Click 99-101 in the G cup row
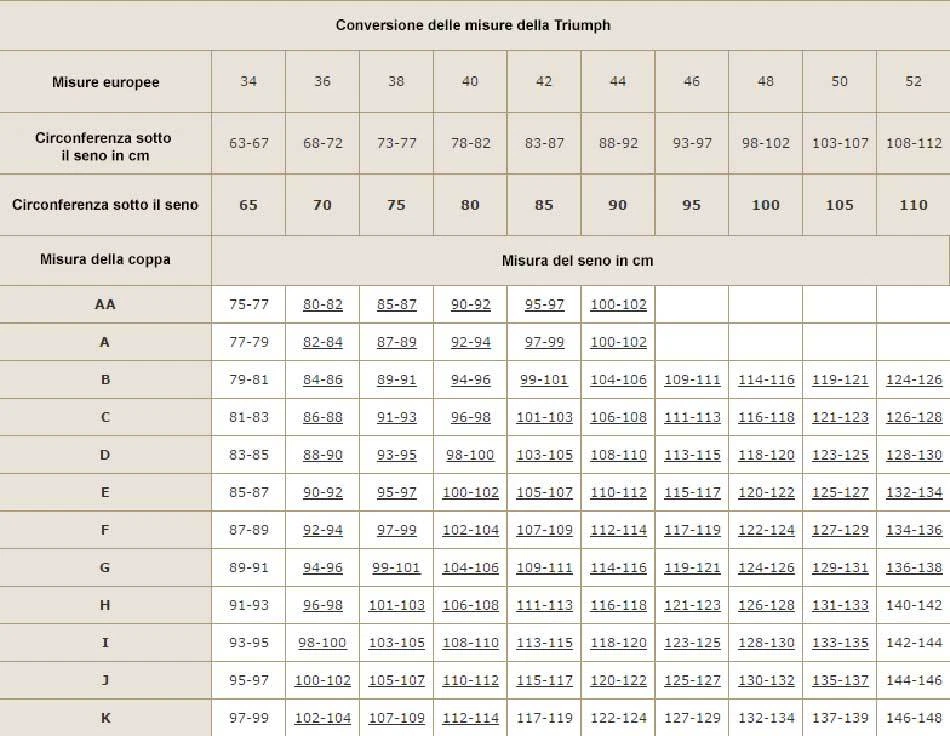Screen dimensions: 950x736 pos(396,568)
